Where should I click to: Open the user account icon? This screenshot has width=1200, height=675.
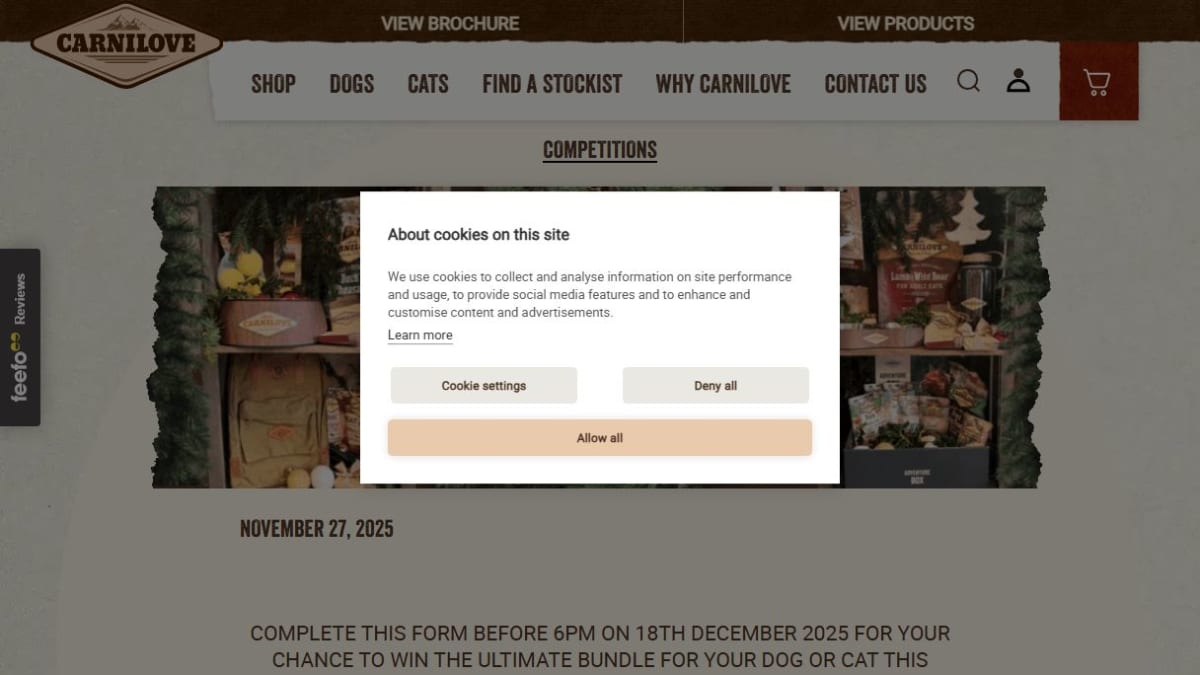1018,81
